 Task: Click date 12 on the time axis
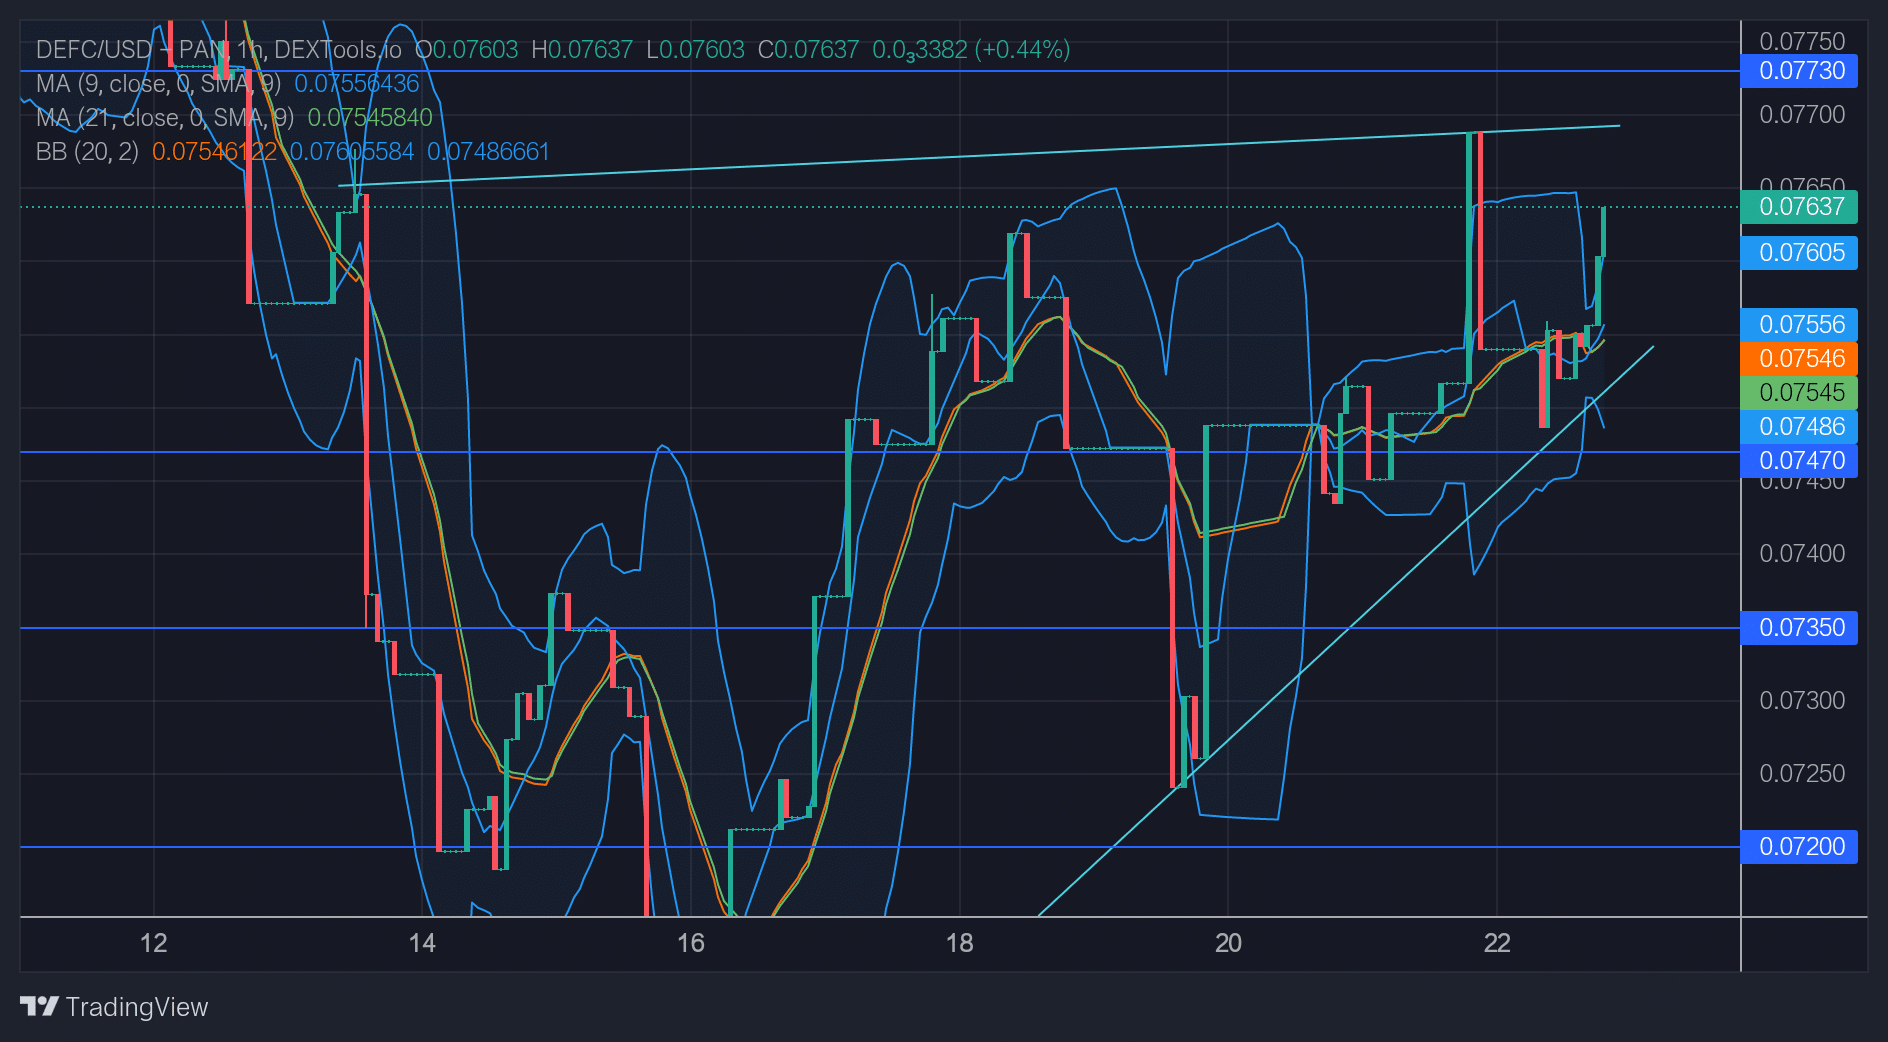153,943
